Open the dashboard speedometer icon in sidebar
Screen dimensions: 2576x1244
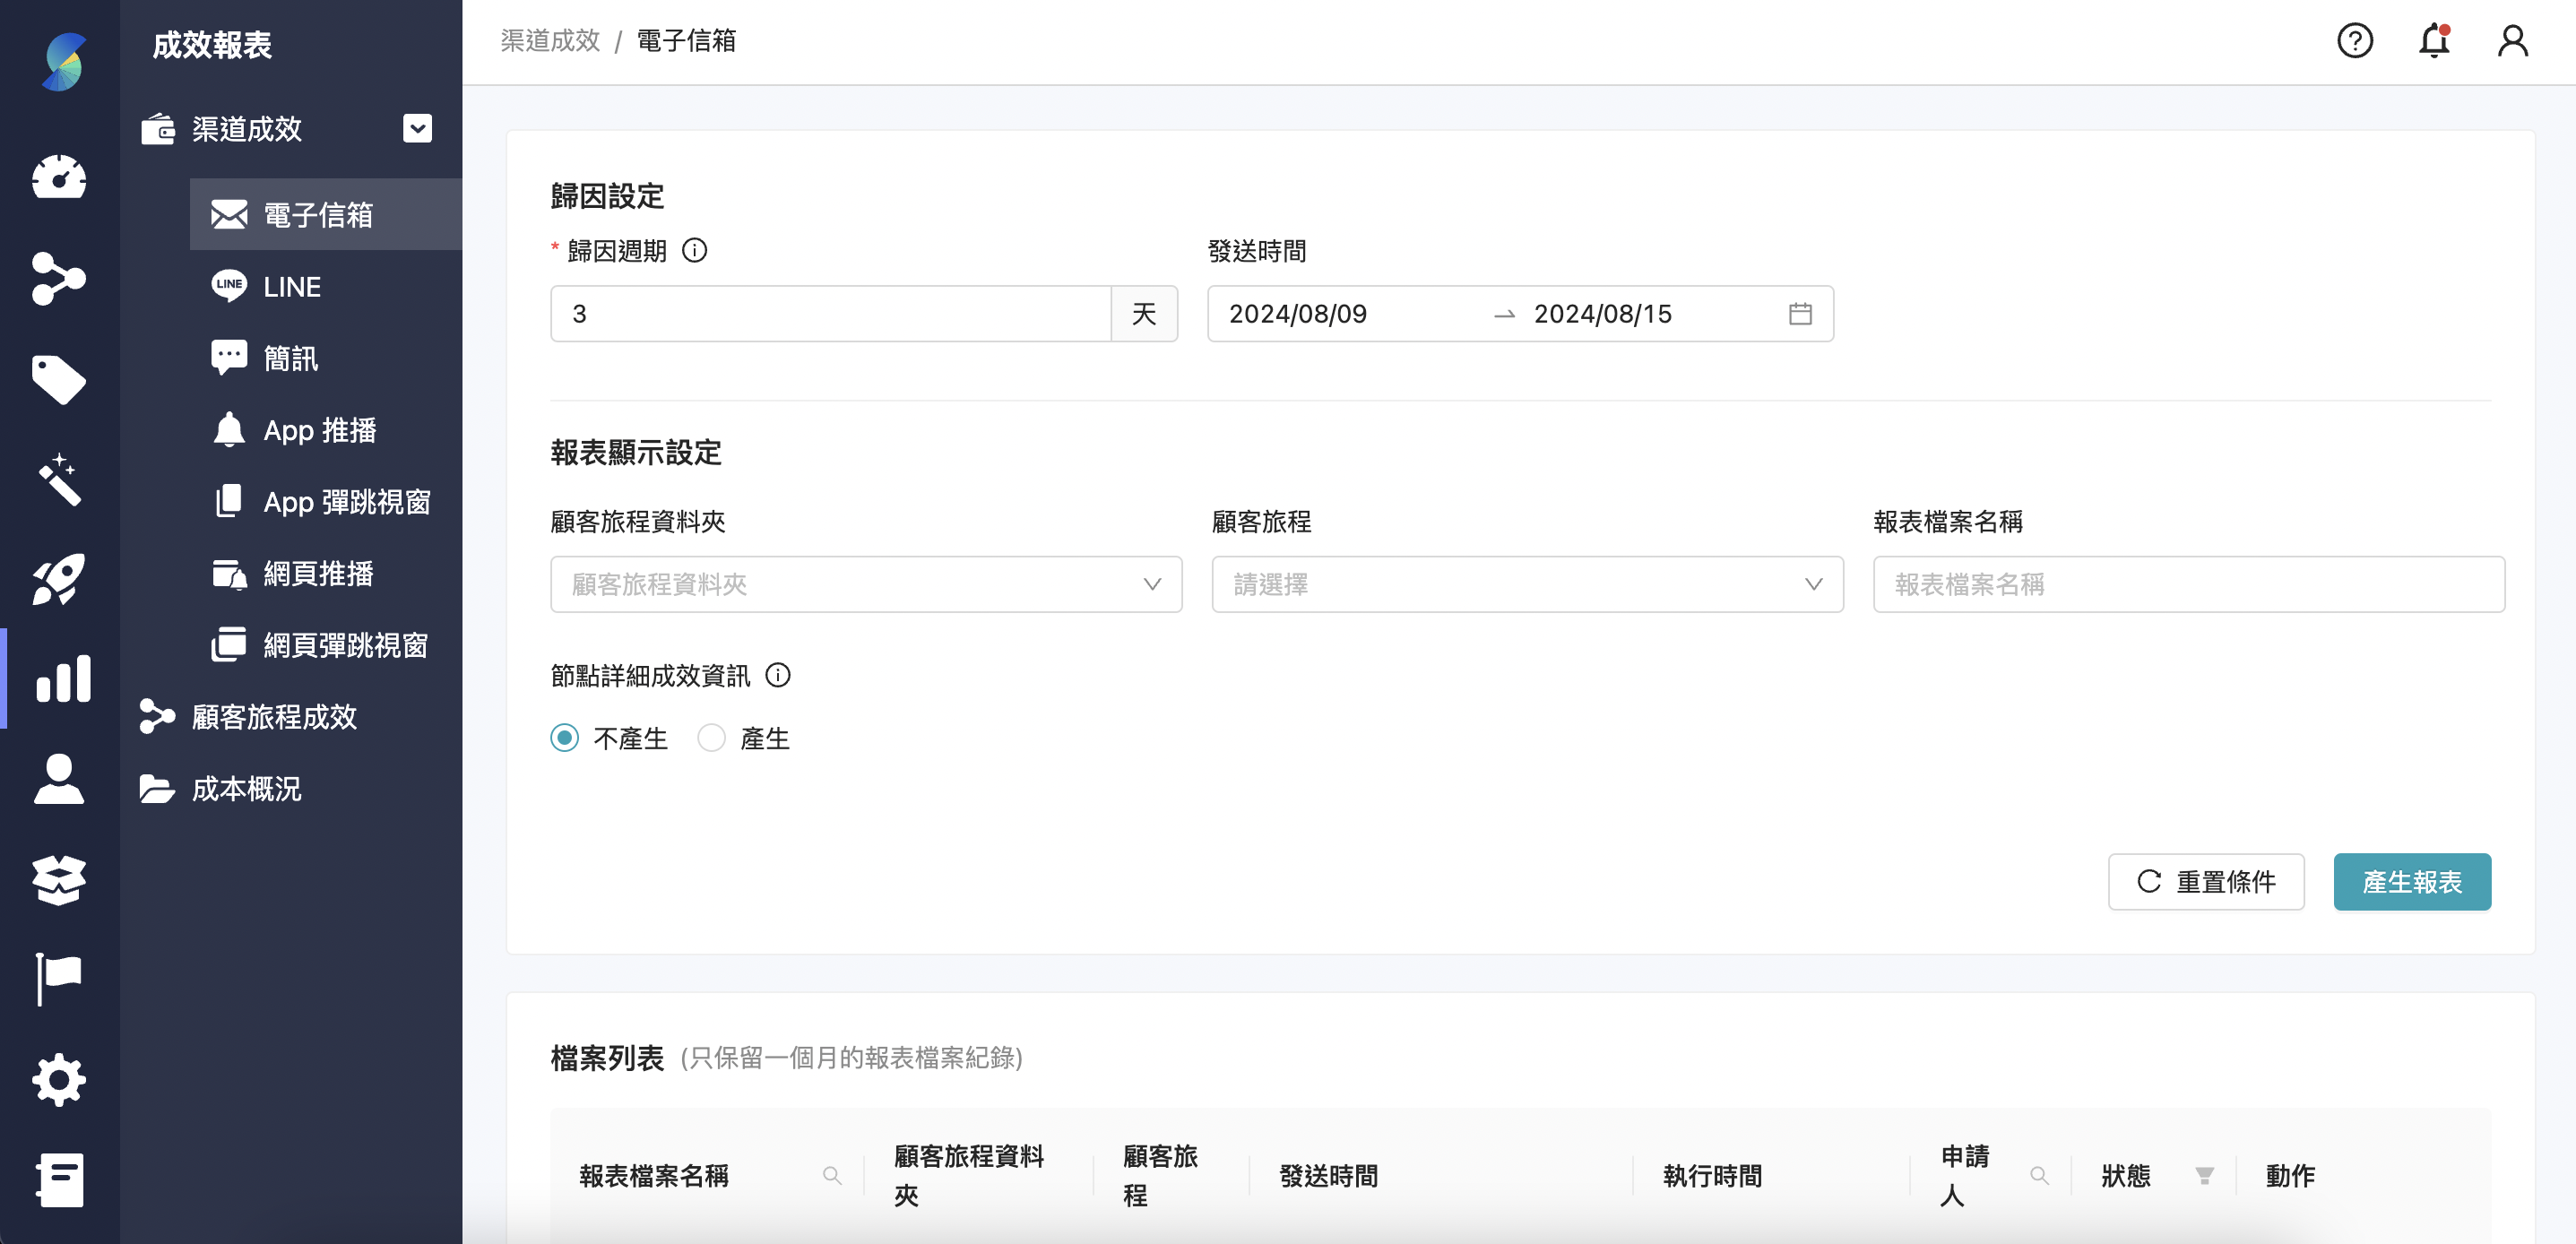point(59,178)
